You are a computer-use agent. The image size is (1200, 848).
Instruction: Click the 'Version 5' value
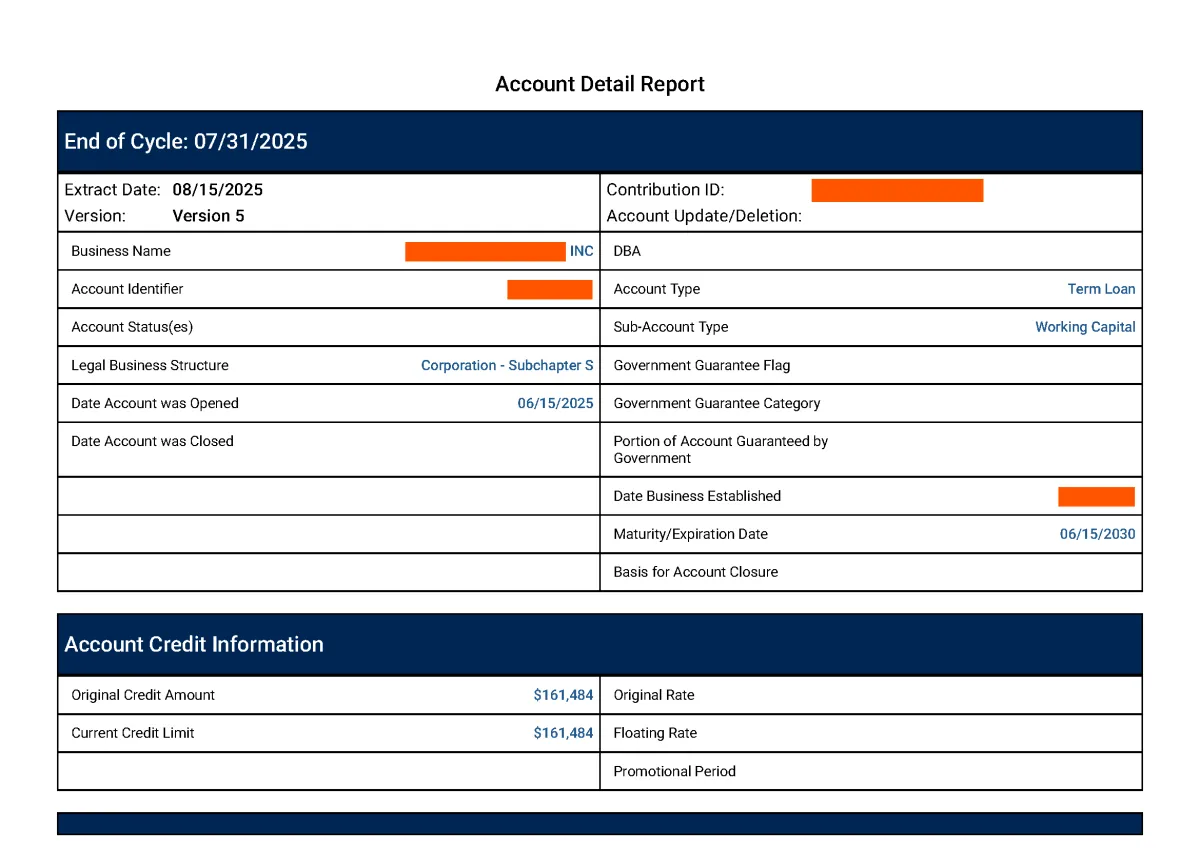(x=208, y=215)
